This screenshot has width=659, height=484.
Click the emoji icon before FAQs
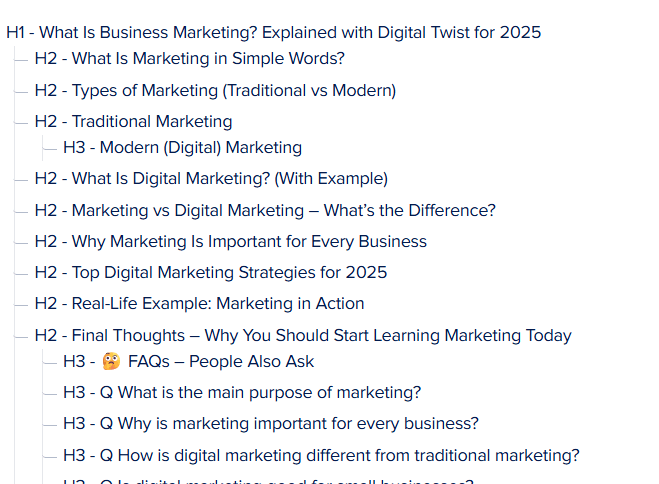pyautogui.click(x=111, y=361)
